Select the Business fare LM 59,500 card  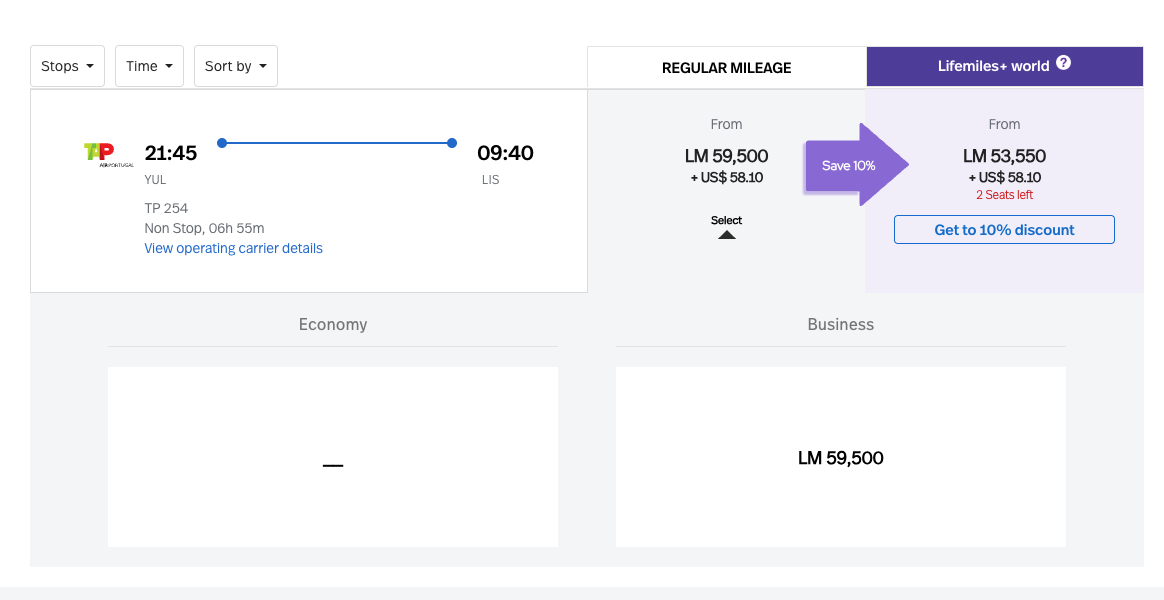841,457
